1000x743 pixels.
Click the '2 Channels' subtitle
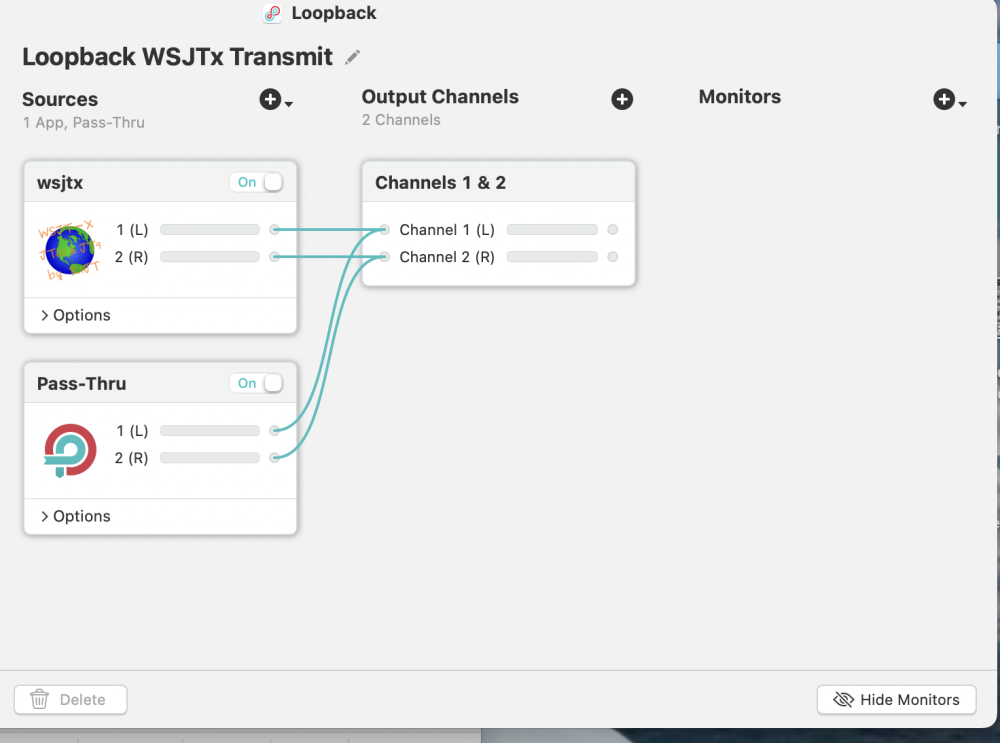click(401, 120)
